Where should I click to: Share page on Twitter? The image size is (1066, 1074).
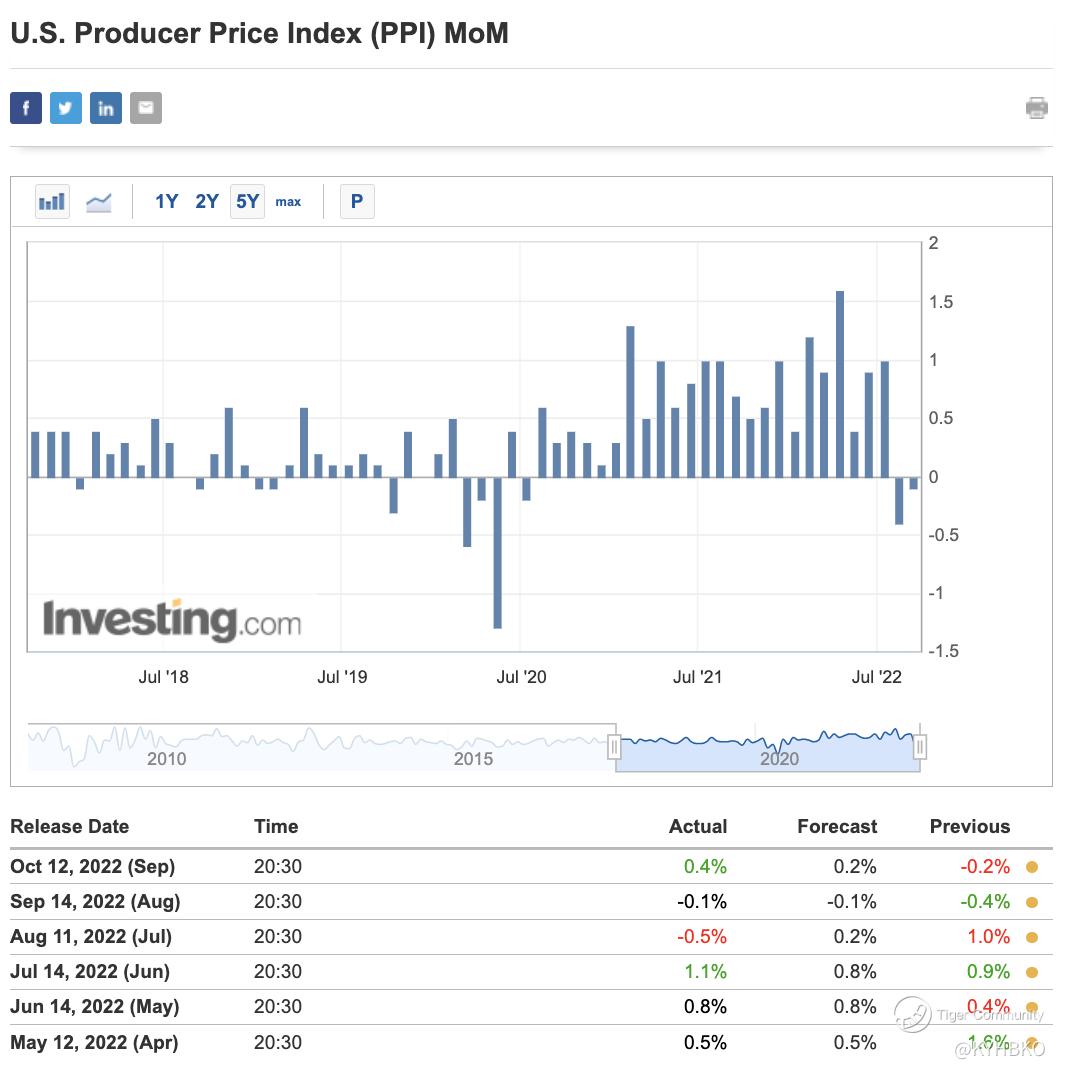(x=66, y=108)
